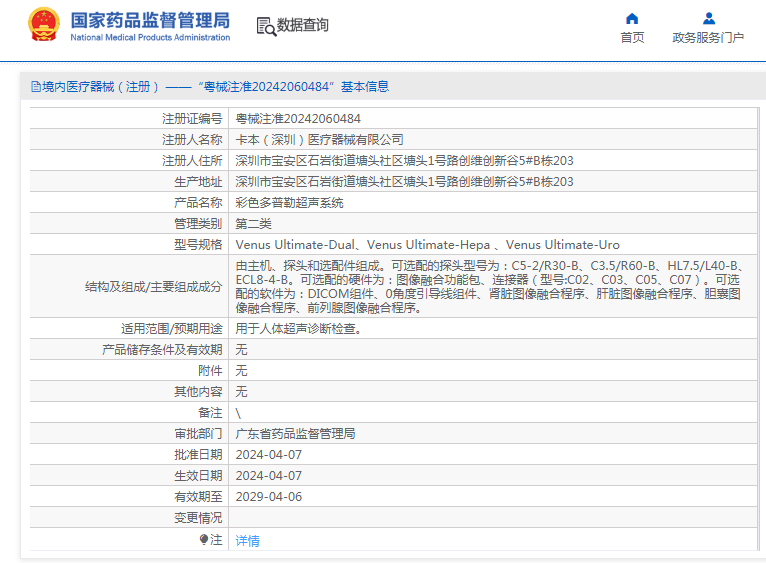Go to 首页 home page

[x=632, y=38]
